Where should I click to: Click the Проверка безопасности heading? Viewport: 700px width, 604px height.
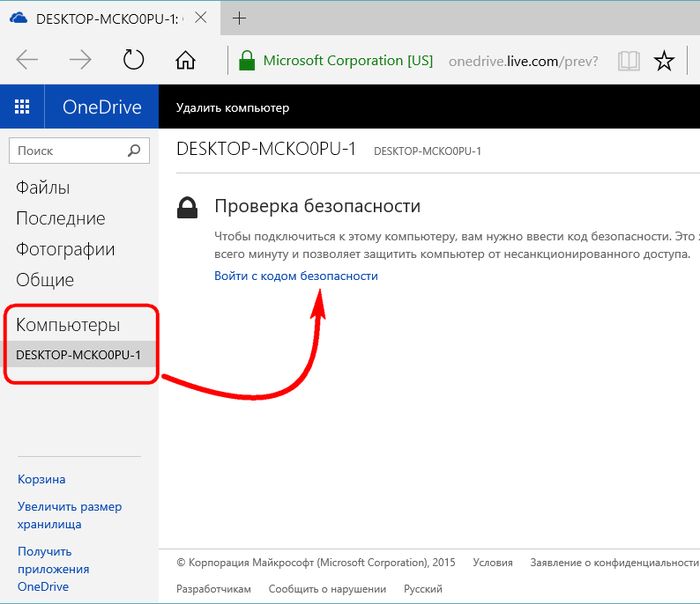point(317,206)
